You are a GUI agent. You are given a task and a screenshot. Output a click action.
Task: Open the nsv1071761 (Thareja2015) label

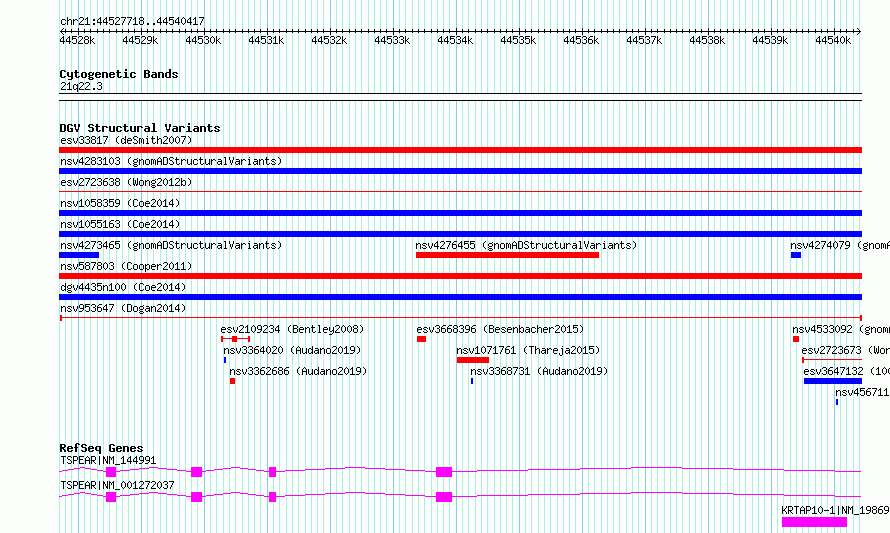[528, 350]
